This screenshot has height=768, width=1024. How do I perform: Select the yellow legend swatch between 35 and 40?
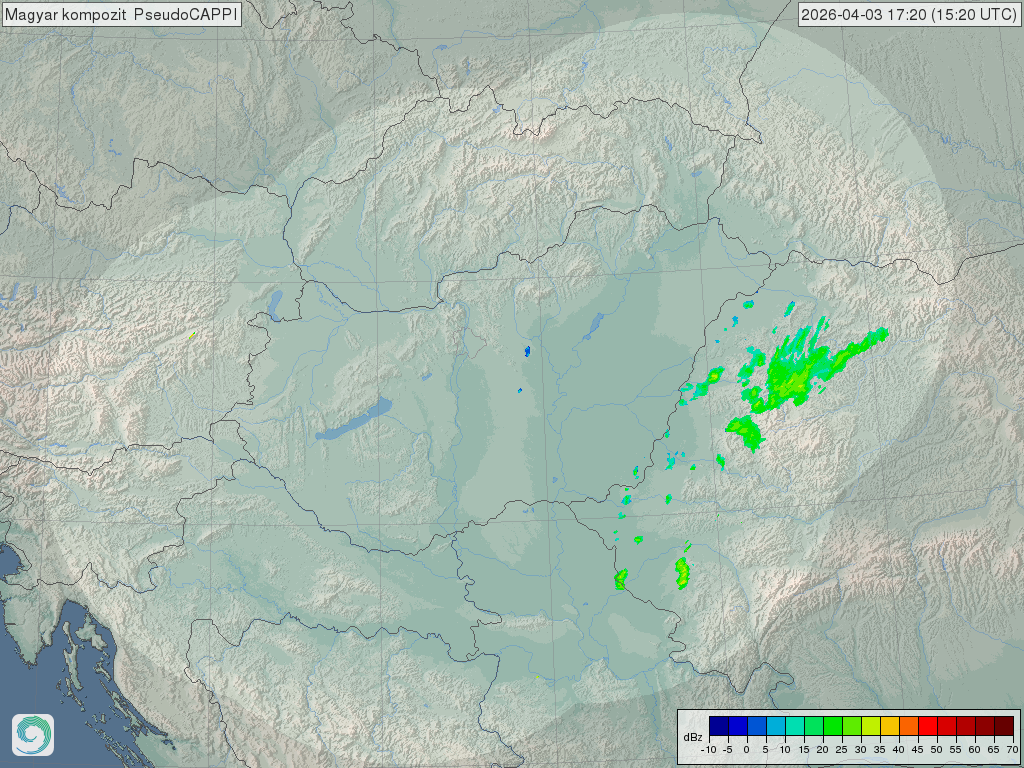889,726
